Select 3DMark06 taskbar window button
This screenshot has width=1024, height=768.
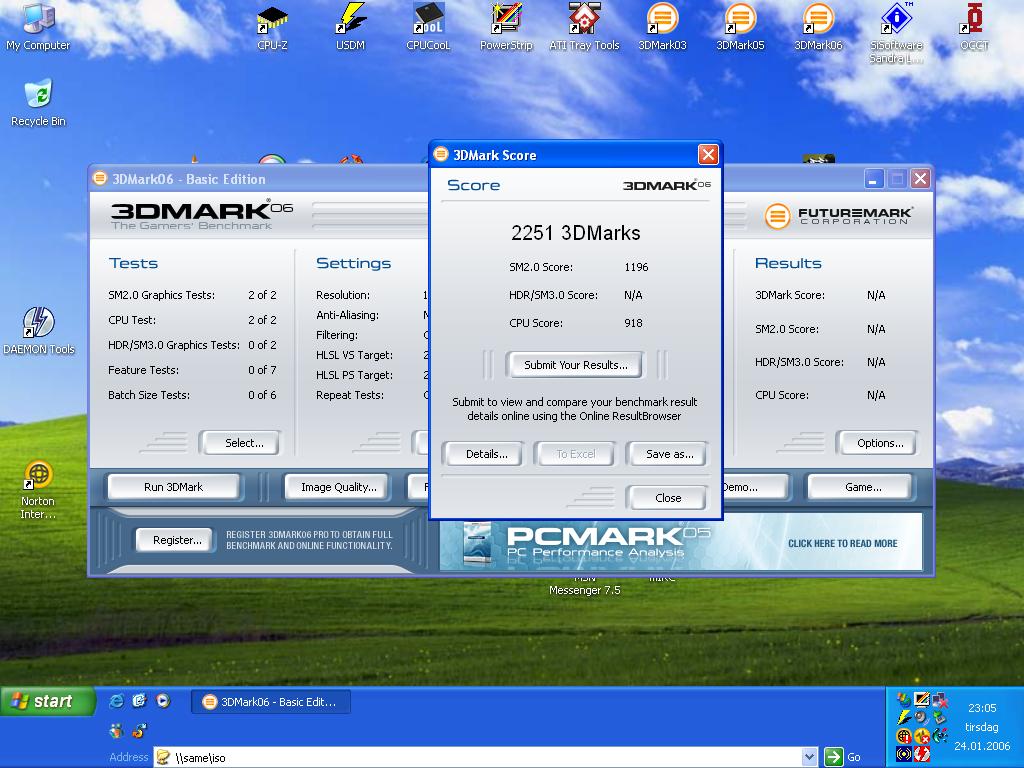[x=270, y=702]
